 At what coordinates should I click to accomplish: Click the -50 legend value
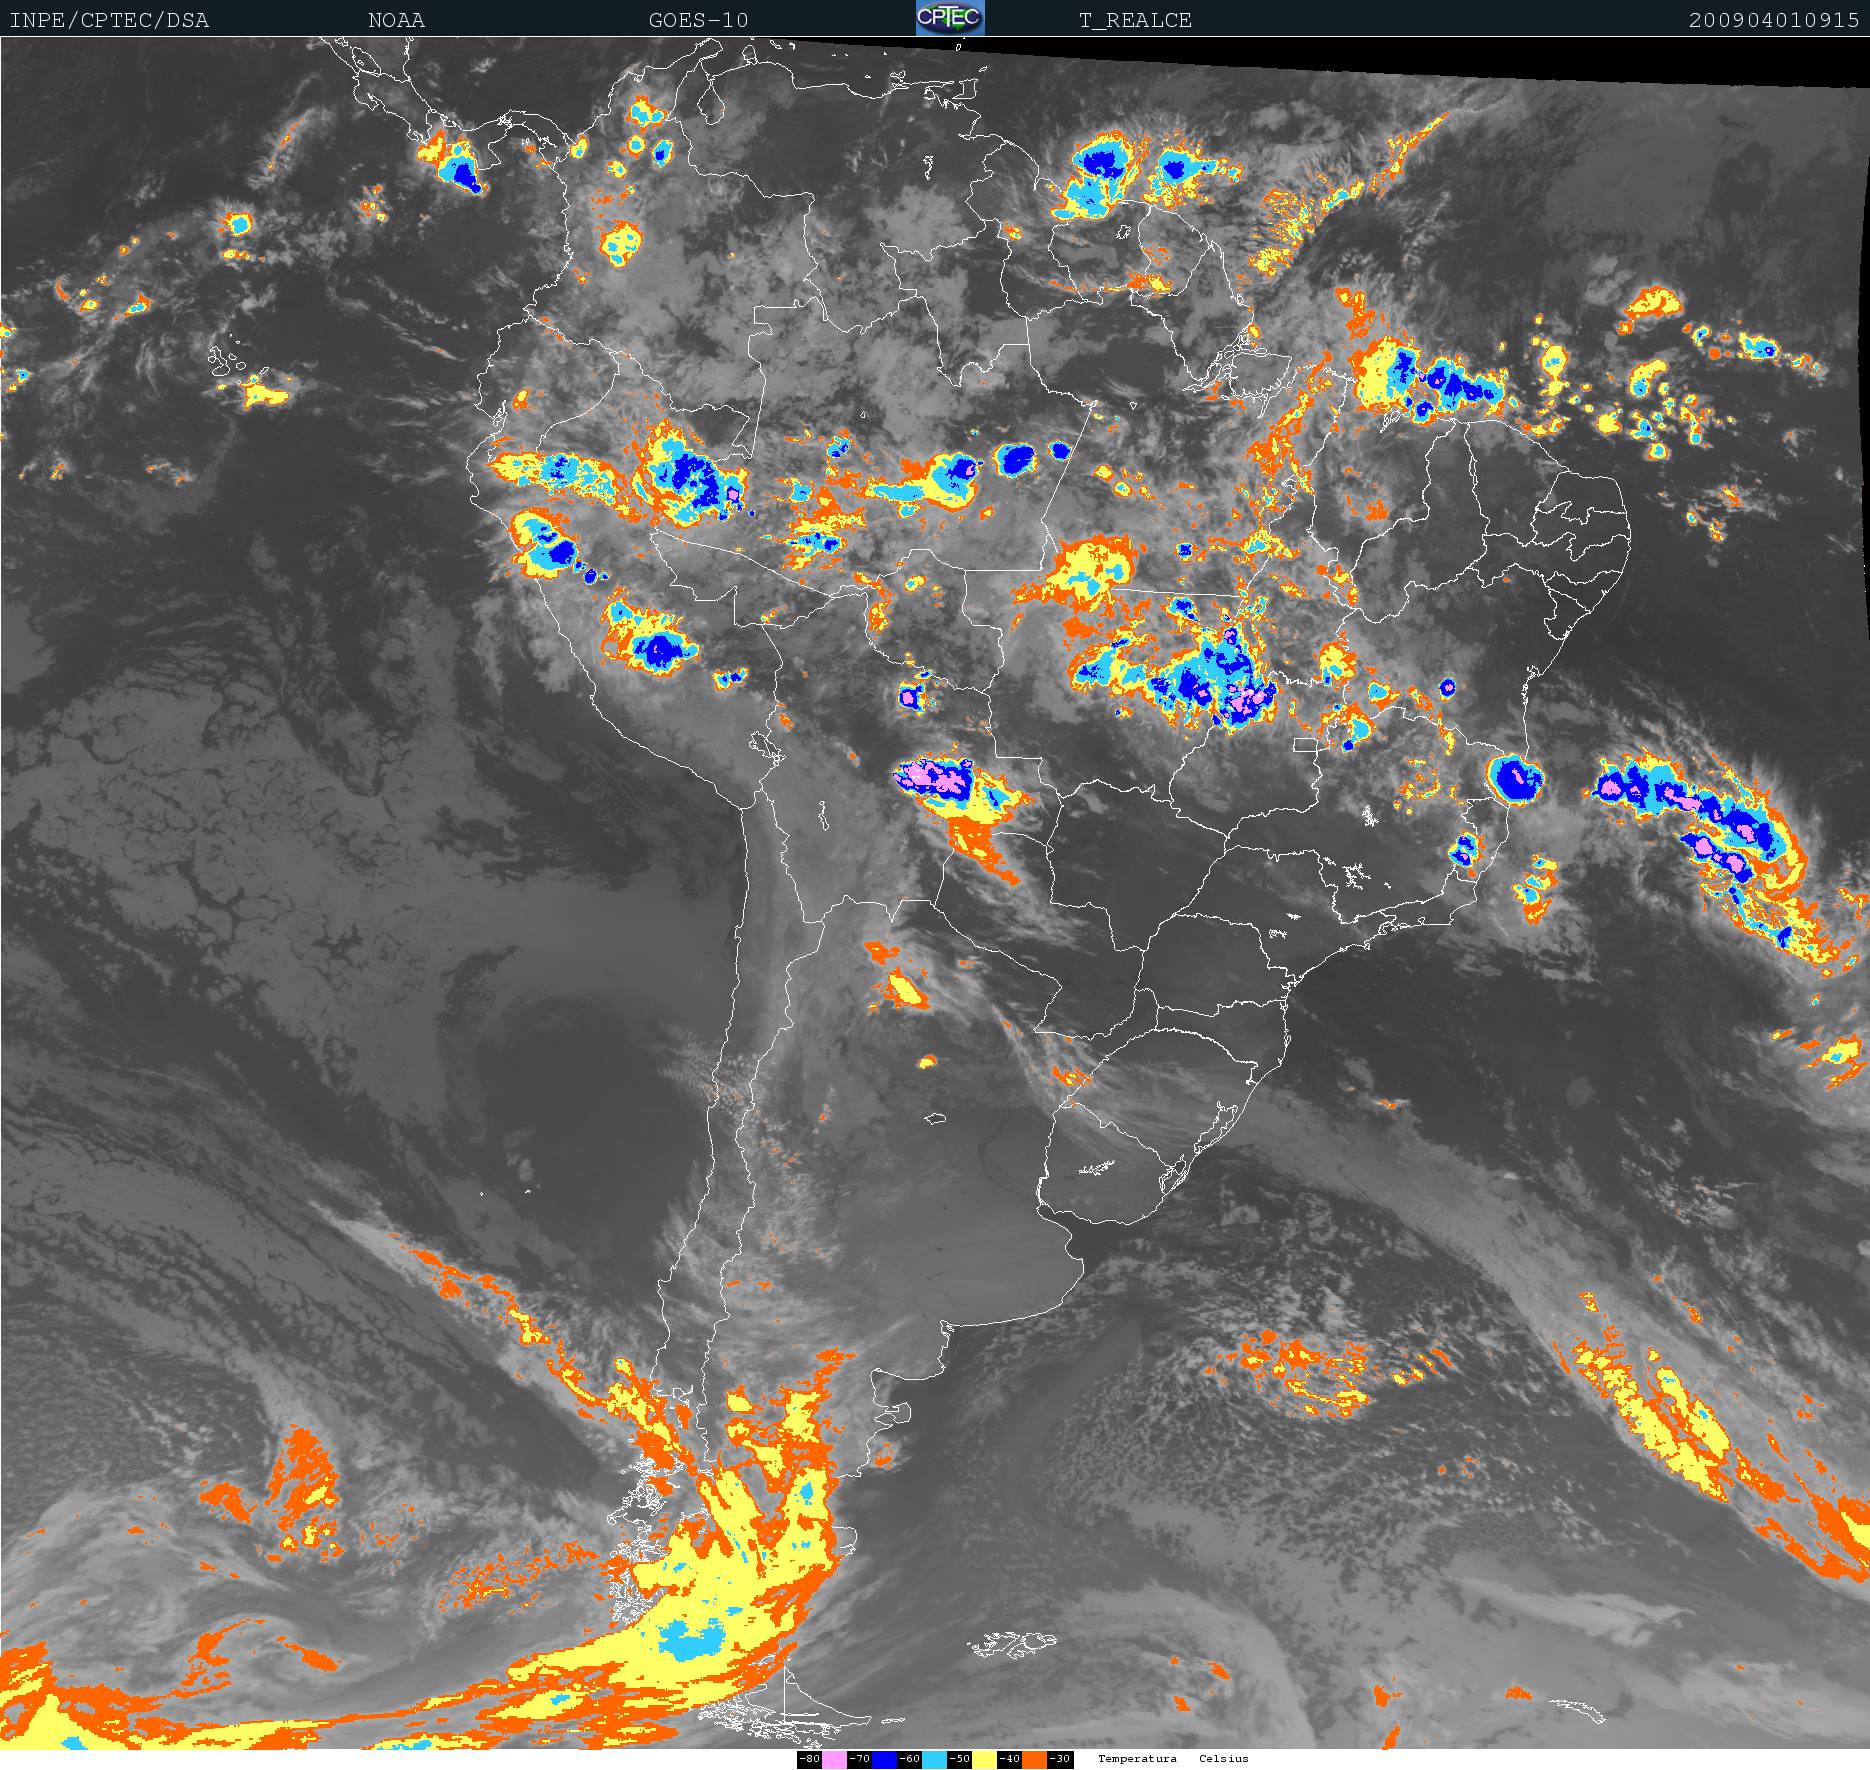(x=959, y=1759)
